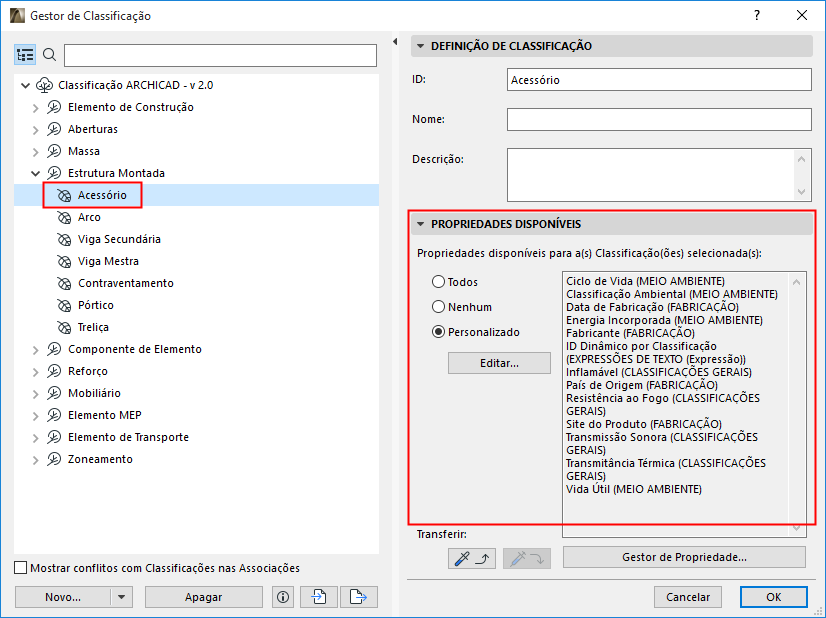The height and width of the screenshot is (618, 826).
Task: Click the Componente de Elemento leaf icon
Action: point(54,349)
